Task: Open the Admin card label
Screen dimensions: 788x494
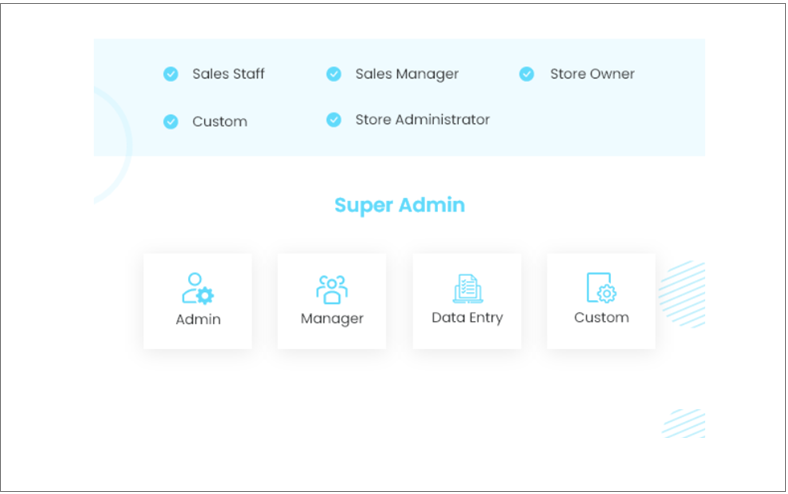Action: (198, 320)
